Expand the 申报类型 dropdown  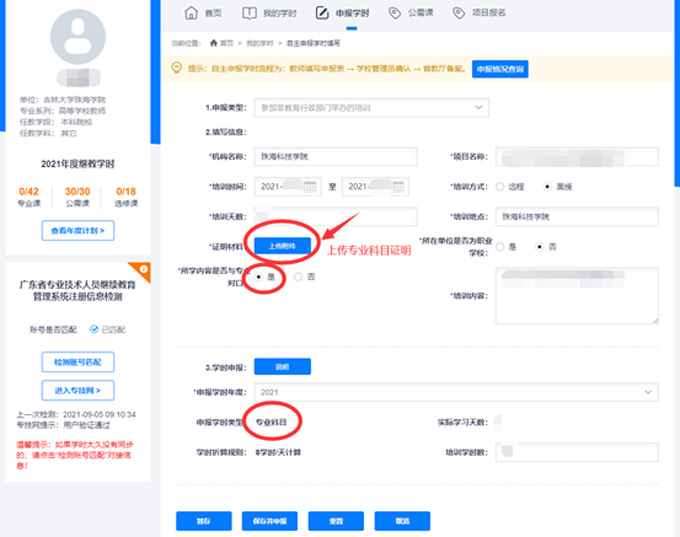point(479,106)
